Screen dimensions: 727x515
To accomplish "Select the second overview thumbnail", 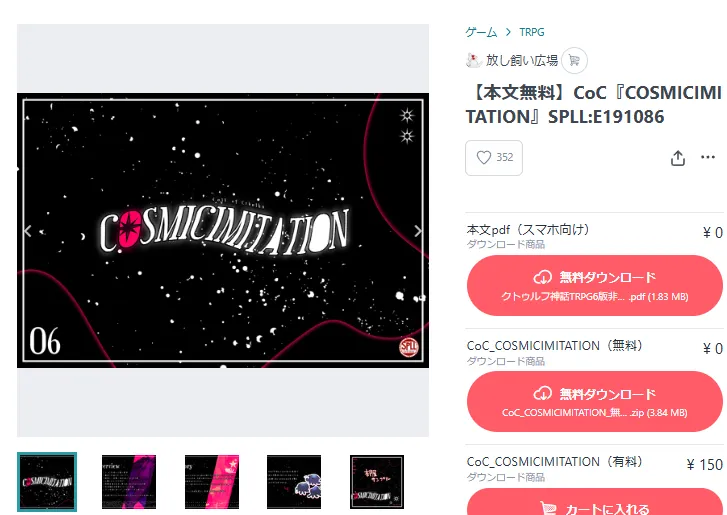I will tap(129, 482).
